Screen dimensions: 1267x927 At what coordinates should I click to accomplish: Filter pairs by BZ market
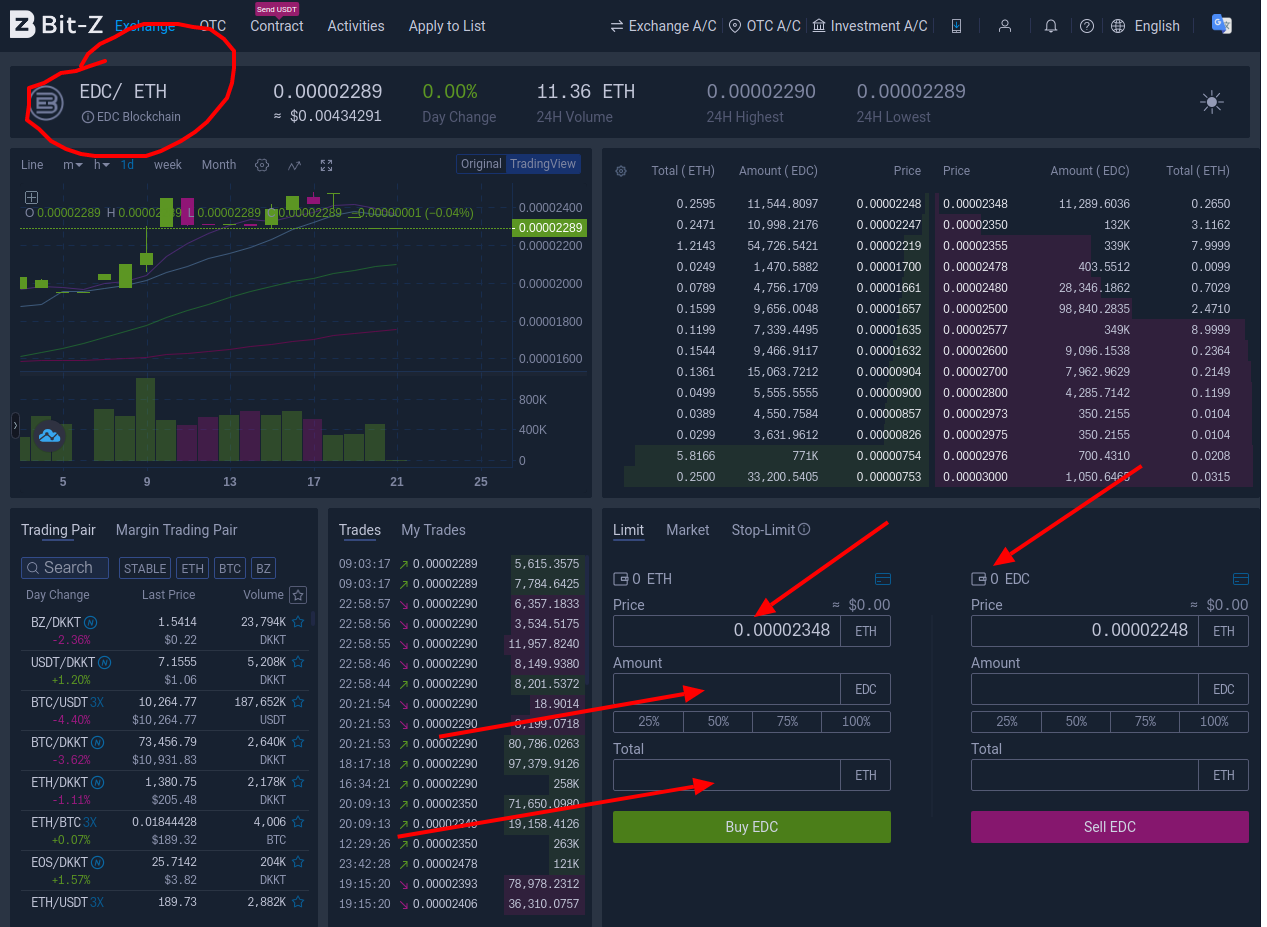click(x=263, y=568)
